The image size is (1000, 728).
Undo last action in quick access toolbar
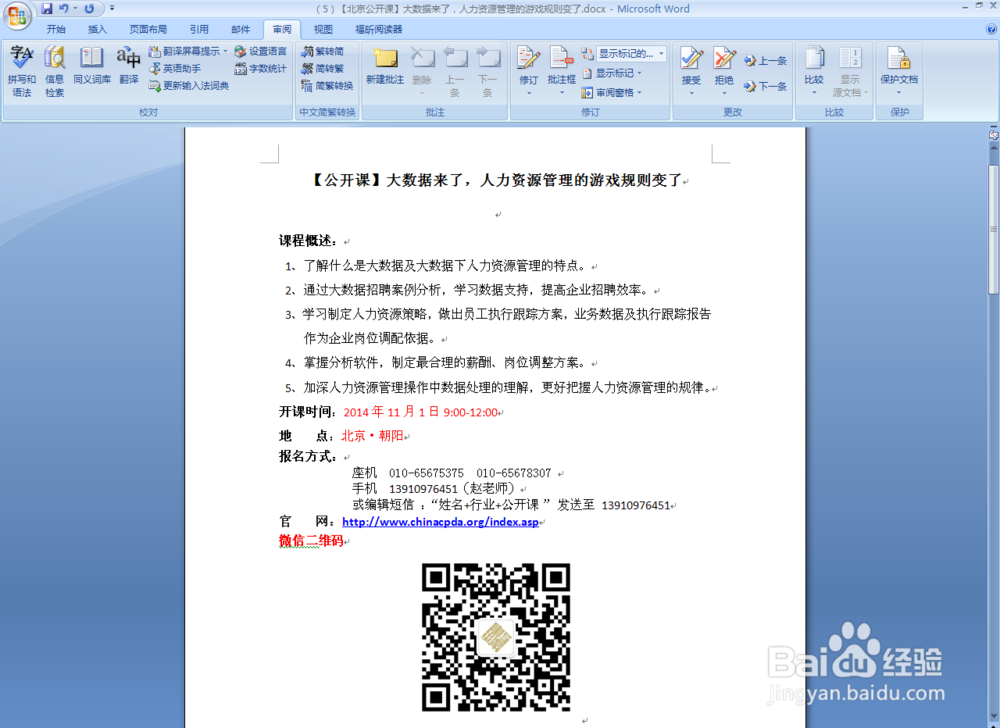64,9
